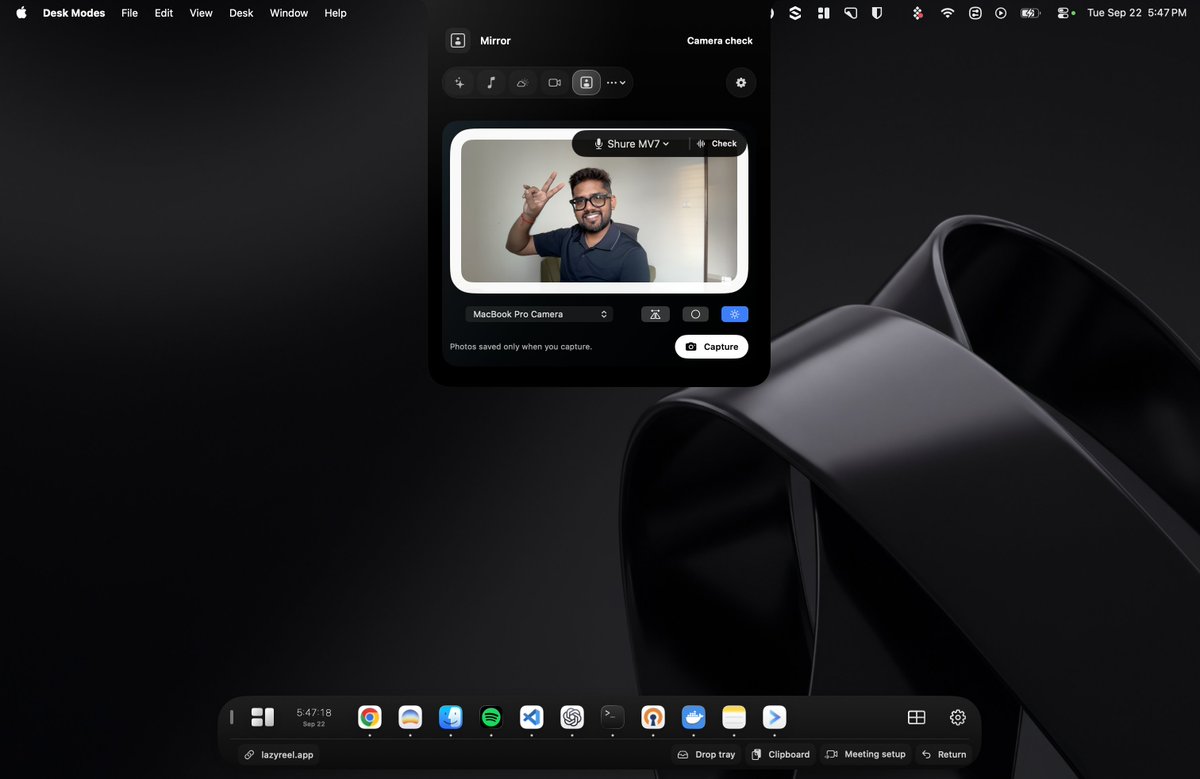Viewport: 1200px width, 779px height.
Task: Open the Apple menu
Action: (x=21, y=13)
